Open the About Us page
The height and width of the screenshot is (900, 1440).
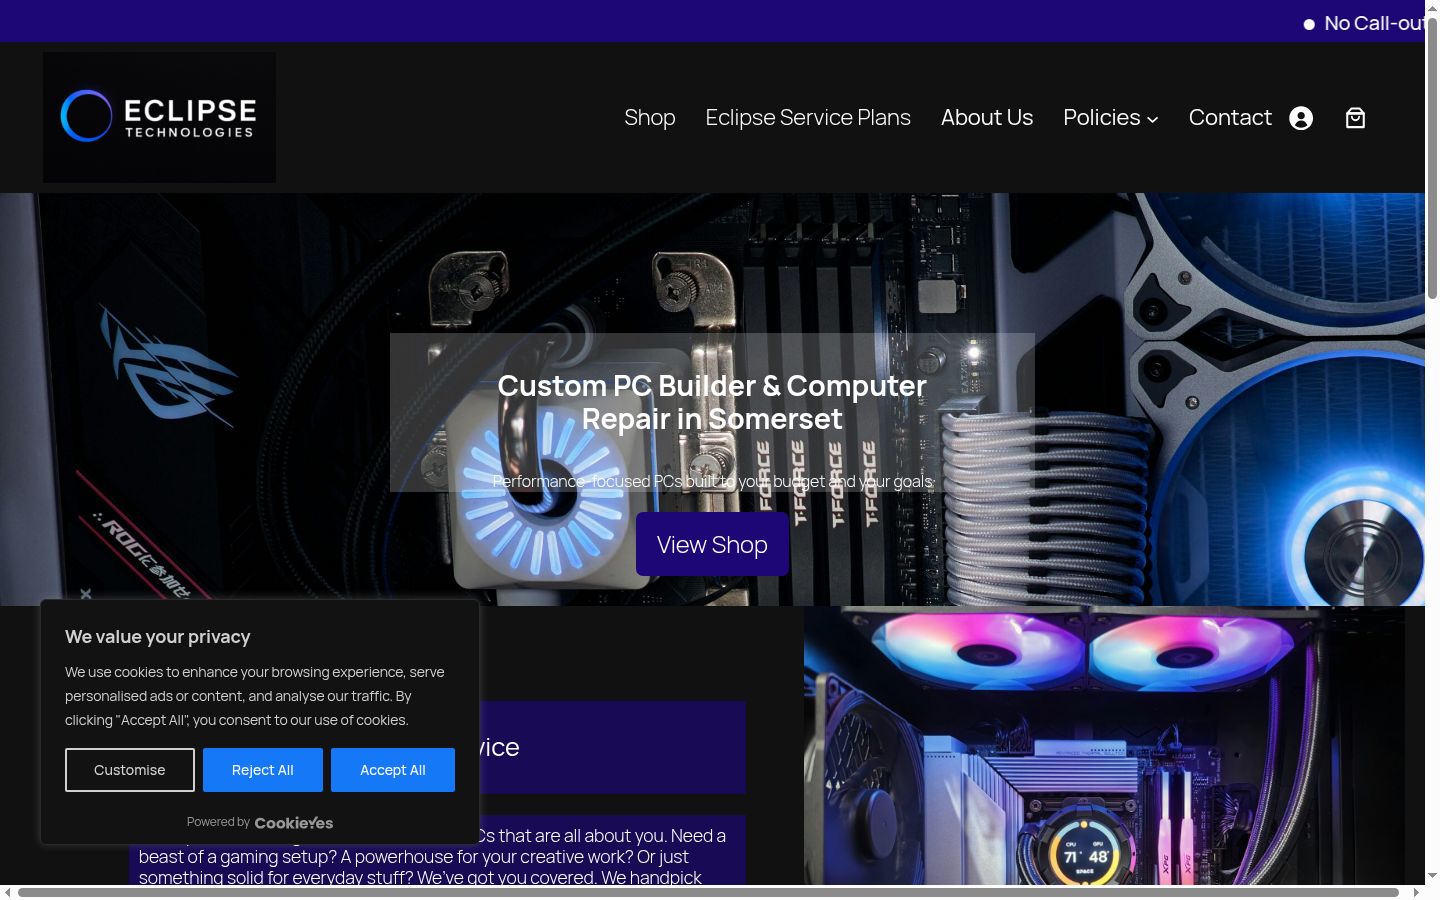987,118
